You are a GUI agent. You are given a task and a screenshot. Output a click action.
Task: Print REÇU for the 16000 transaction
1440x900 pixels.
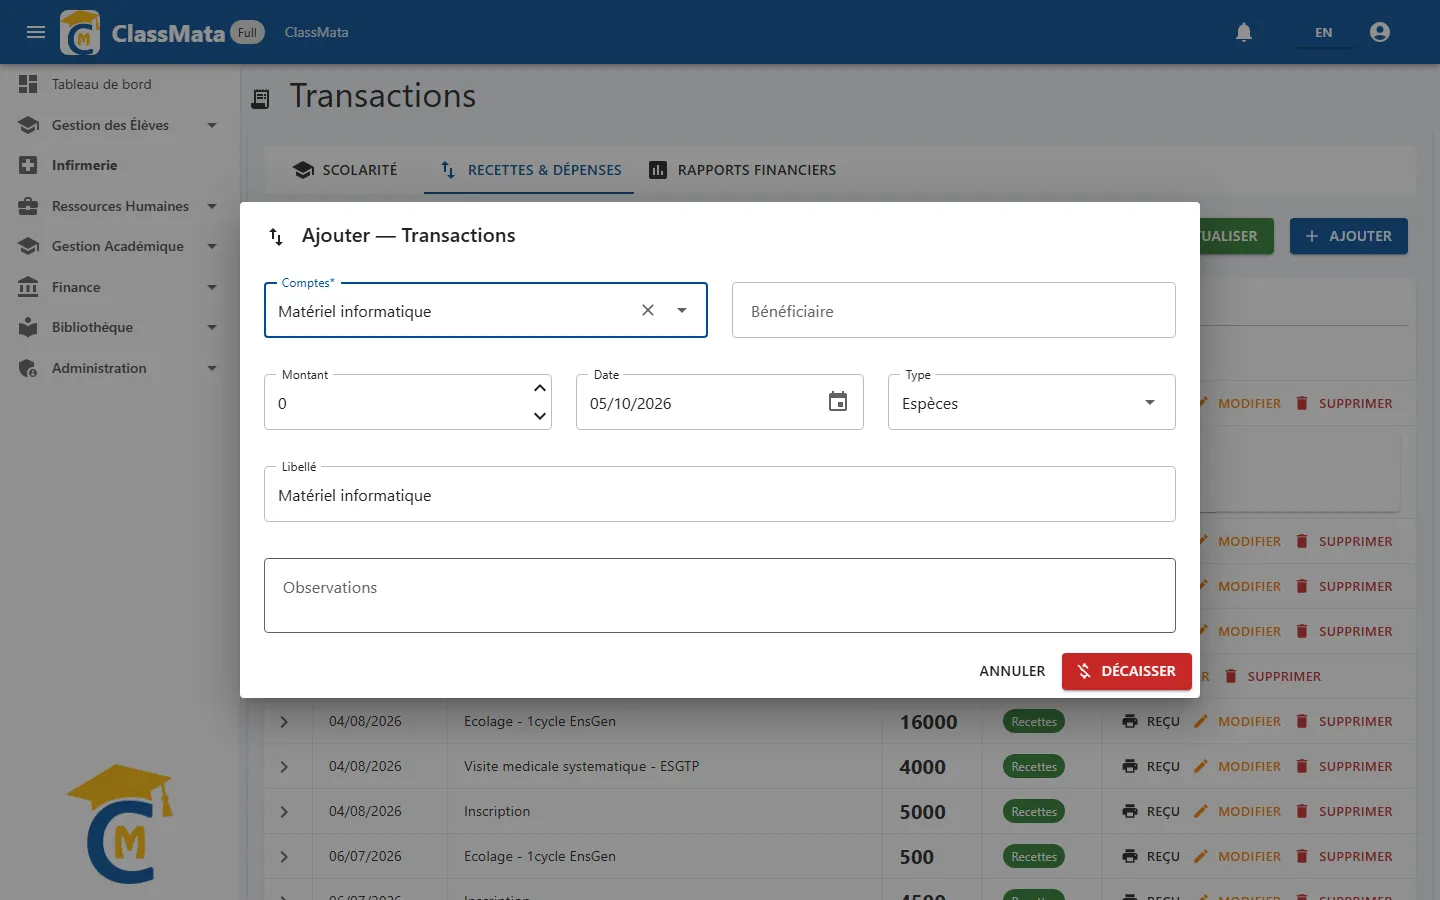click(1151, 721)
